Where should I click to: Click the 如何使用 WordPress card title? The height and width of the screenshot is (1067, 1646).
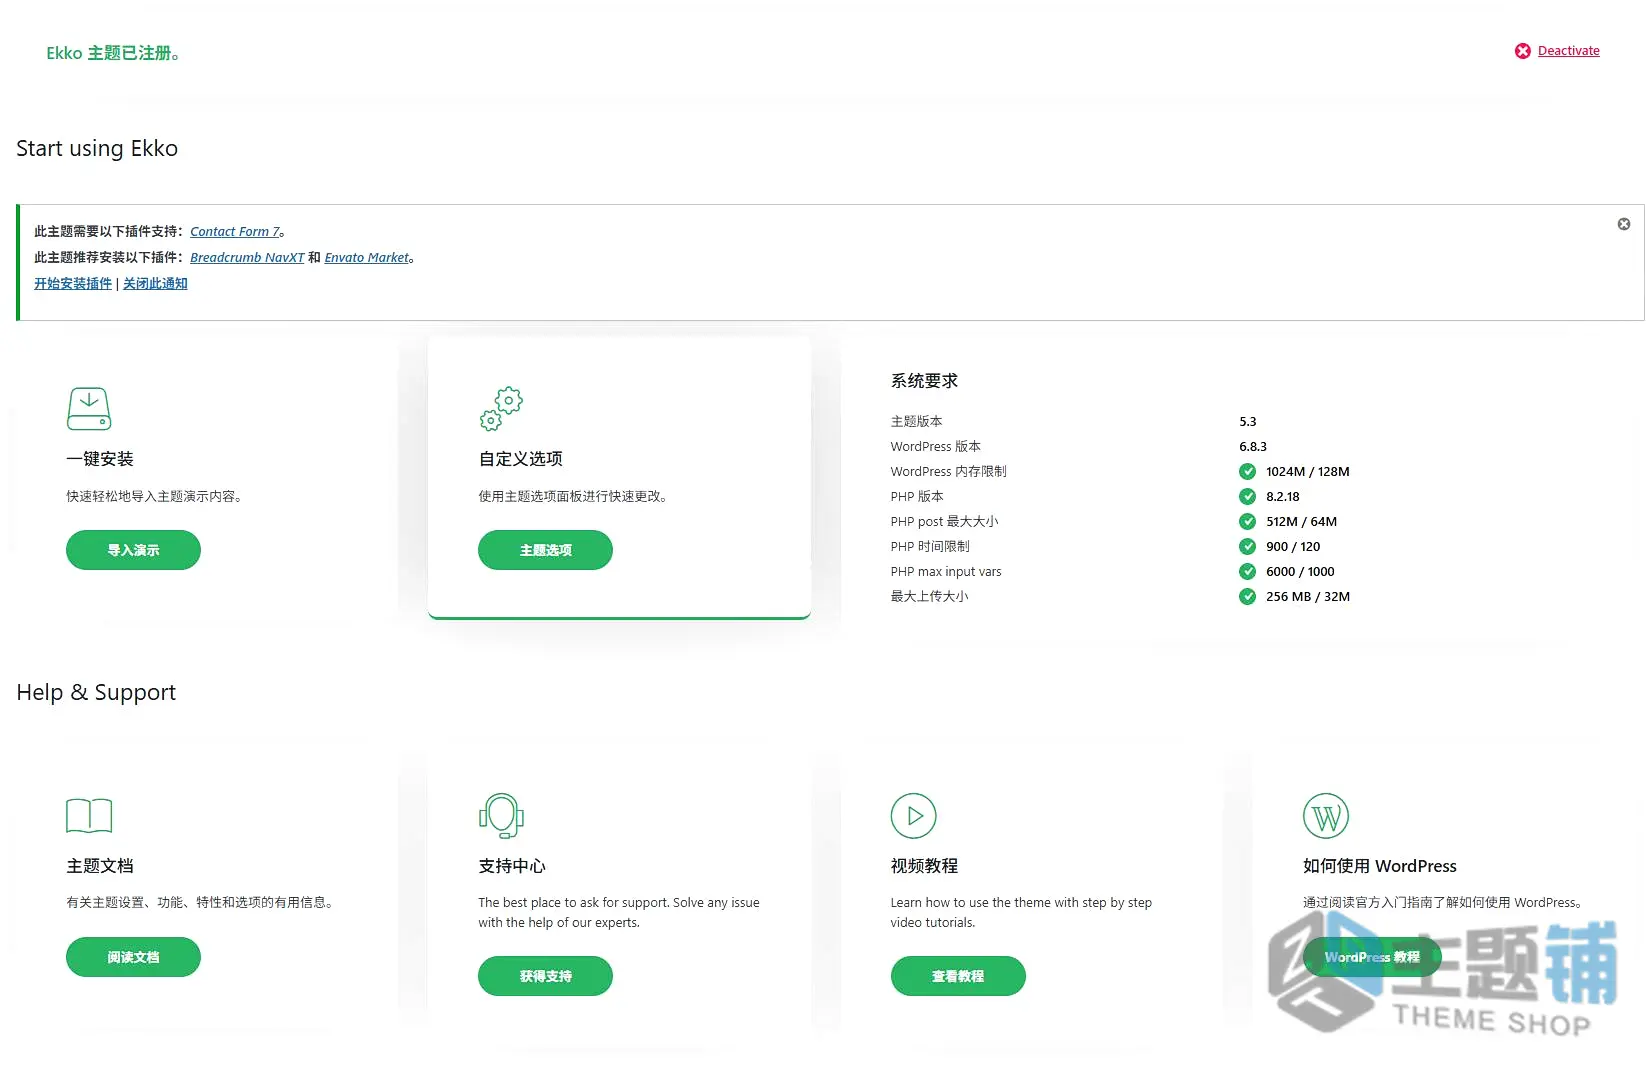tap(1380, 866)
